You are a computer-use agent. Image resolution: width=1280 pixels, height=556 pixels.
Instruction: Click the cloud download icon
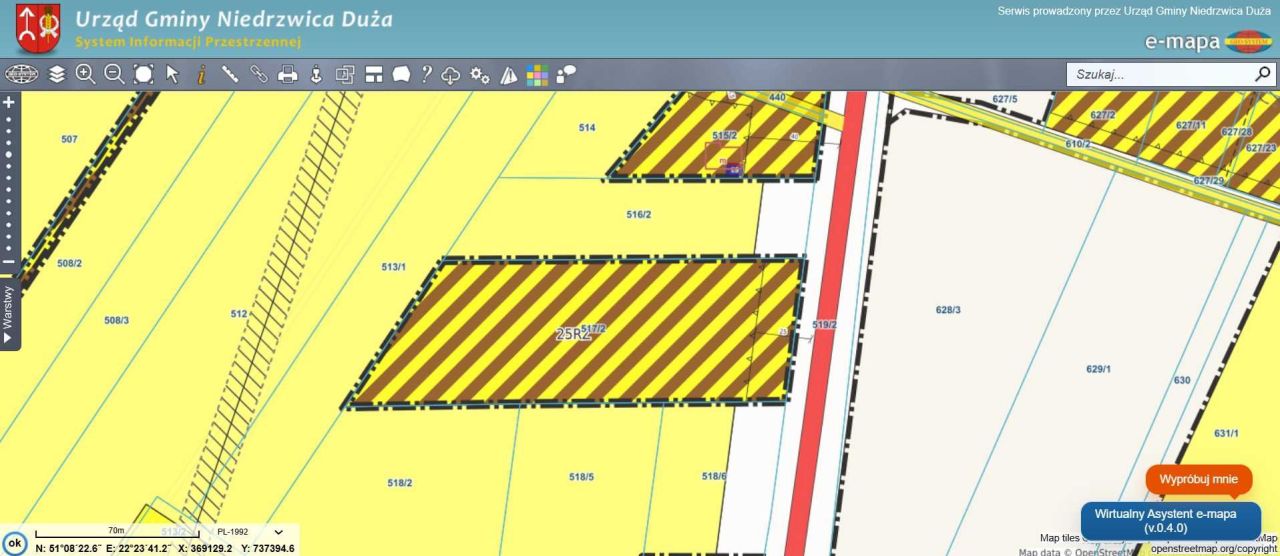pyautogui.click(x=451, y=74)
